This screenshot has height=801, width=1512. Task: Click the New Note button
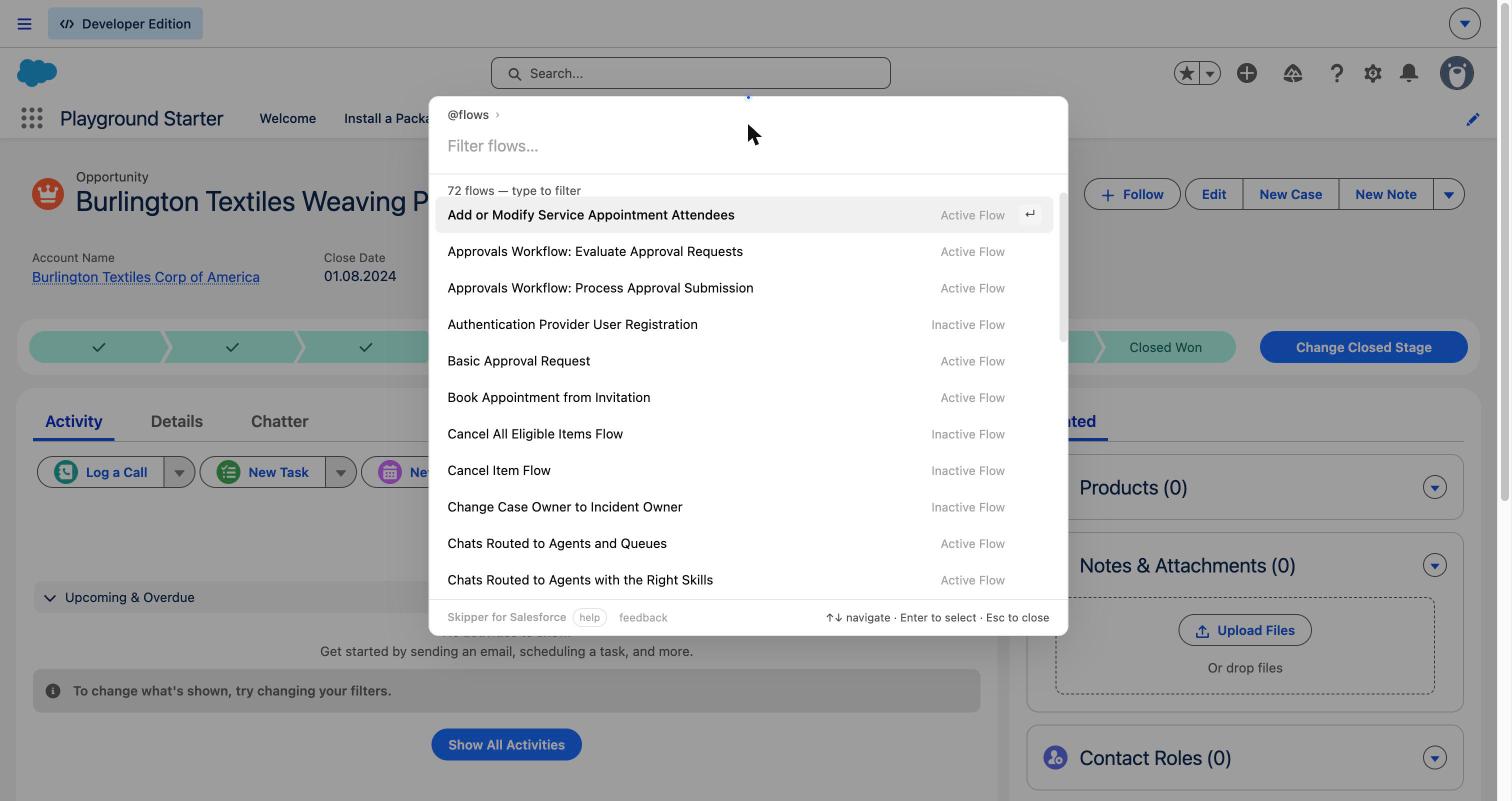[1386, 194]
